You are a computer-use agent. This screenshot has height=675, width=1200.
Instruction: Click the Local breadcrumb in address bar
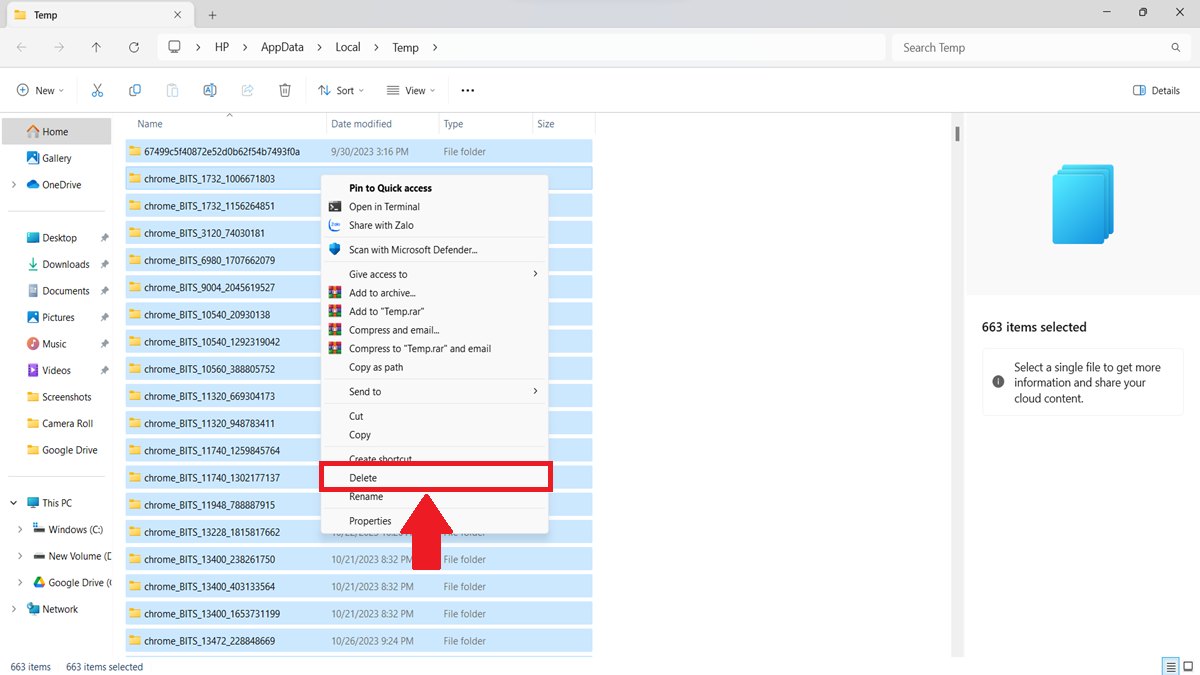pyautogui.click(x=348, y=47)
